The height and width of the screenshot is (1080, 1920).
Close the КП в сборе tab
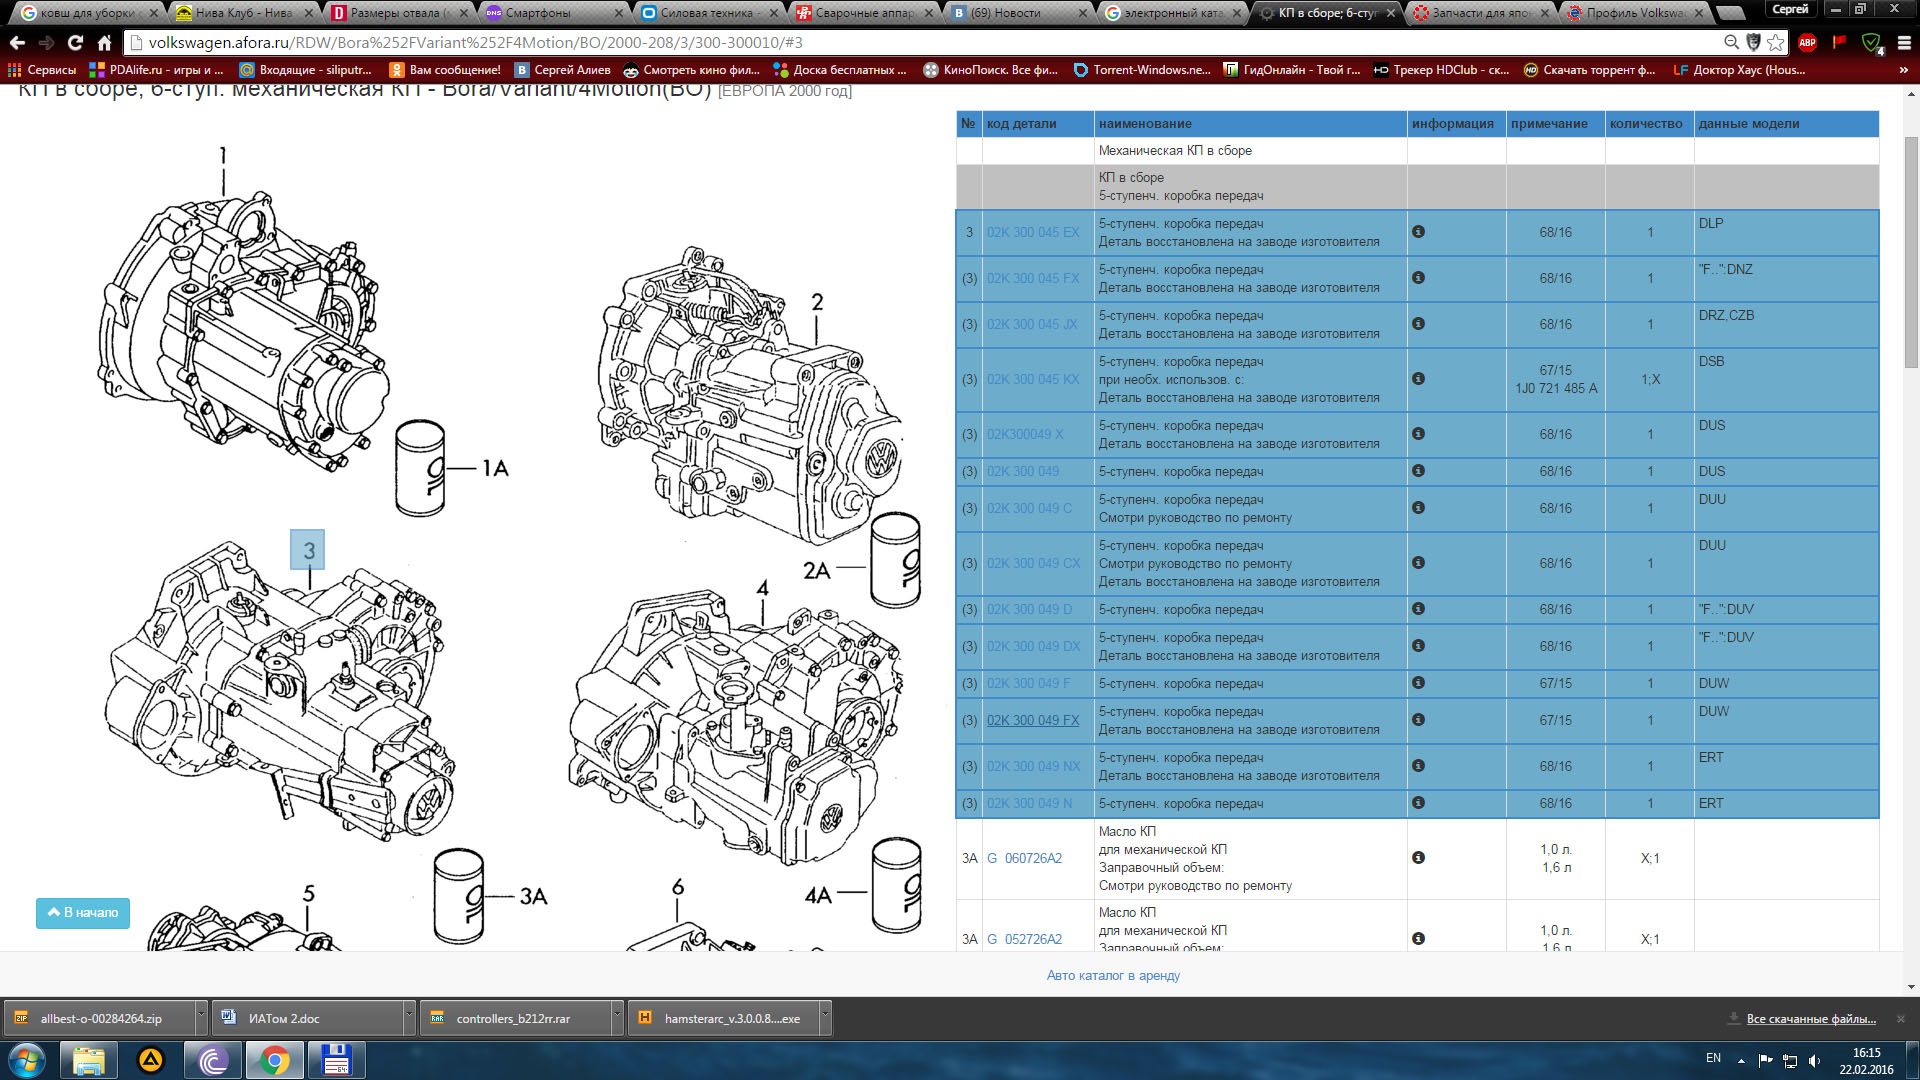[1392, 13]
